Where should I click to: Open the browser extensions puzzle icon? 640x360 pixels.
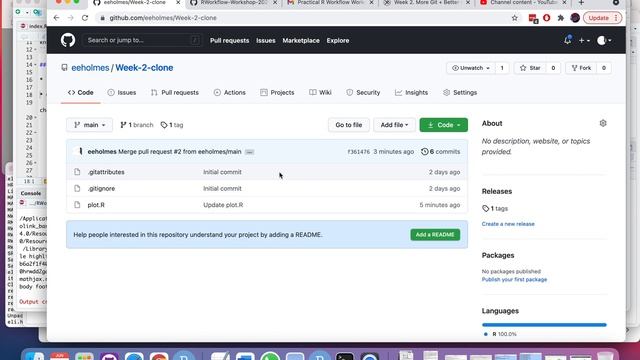(561, 18)
